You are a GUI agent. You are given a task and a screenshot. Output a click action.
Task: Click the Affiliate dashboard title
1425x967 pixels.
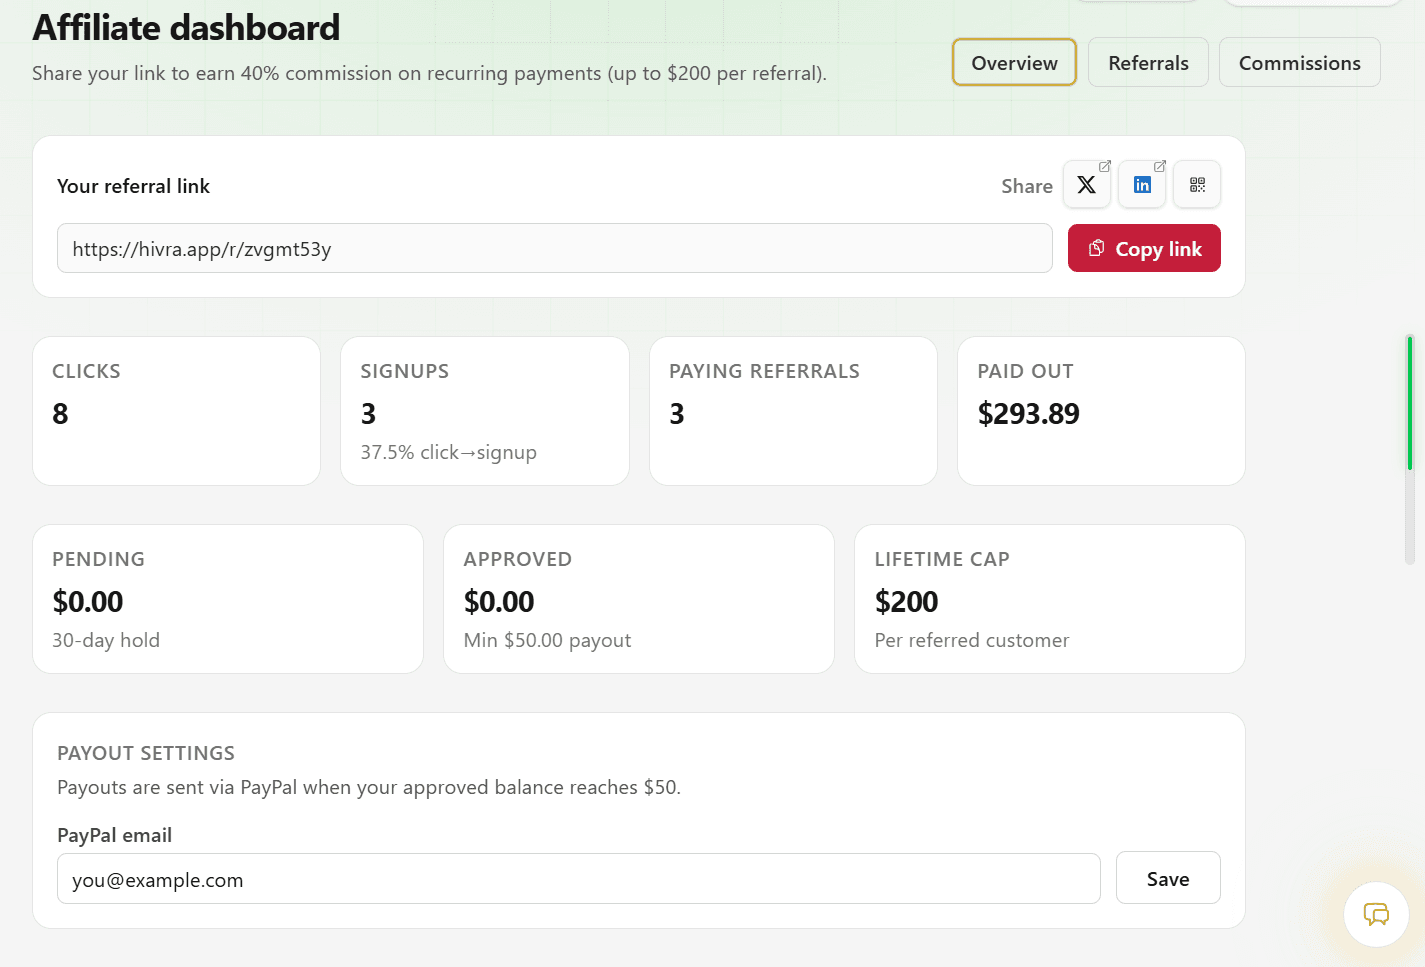[x=186, y=27]
